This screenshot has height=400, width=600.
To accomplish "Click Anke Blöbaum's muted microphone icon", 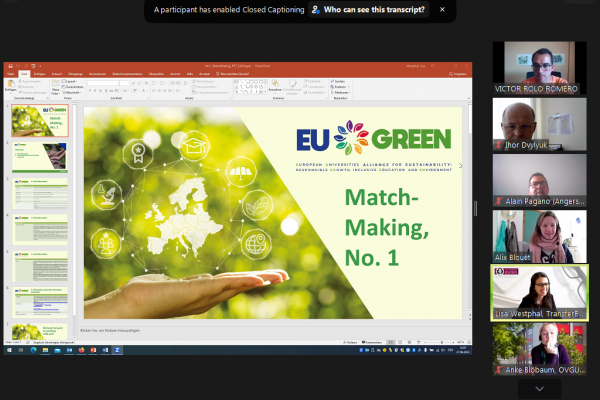I will point(498,370).
